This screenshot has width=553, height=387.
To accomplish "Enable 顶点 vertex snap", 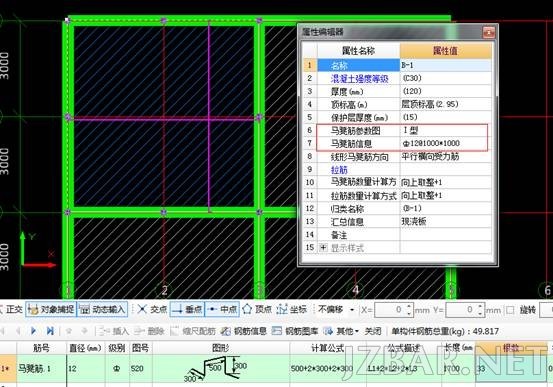I will pos(257,310).
